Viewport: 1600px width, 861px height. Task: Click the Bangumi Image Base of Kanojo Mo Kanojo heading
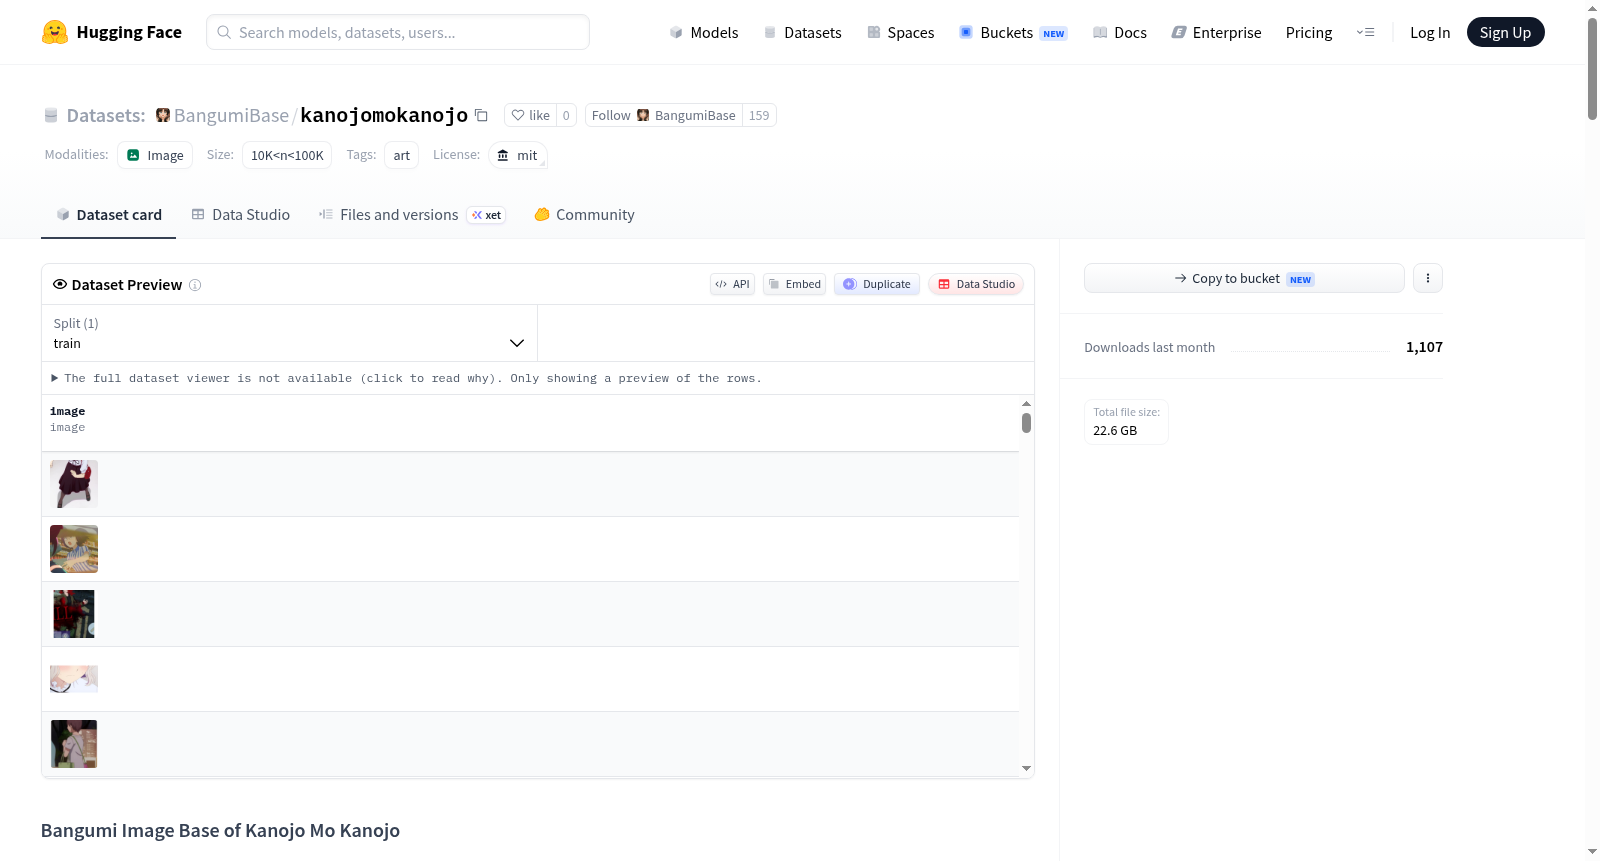point(220,830)
